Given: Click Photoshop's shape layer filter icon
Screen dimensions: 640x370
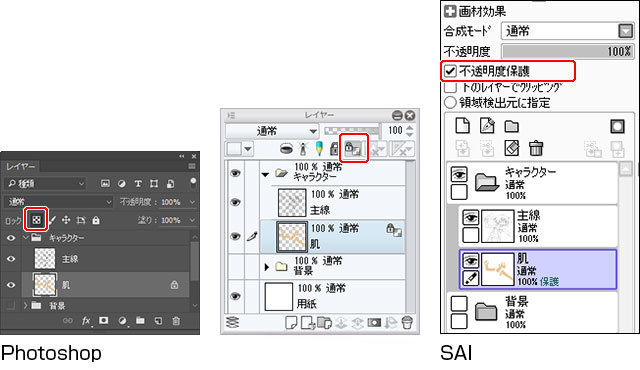Looking at the screenshot, I should pyautogui.click(x=154, y=184).
